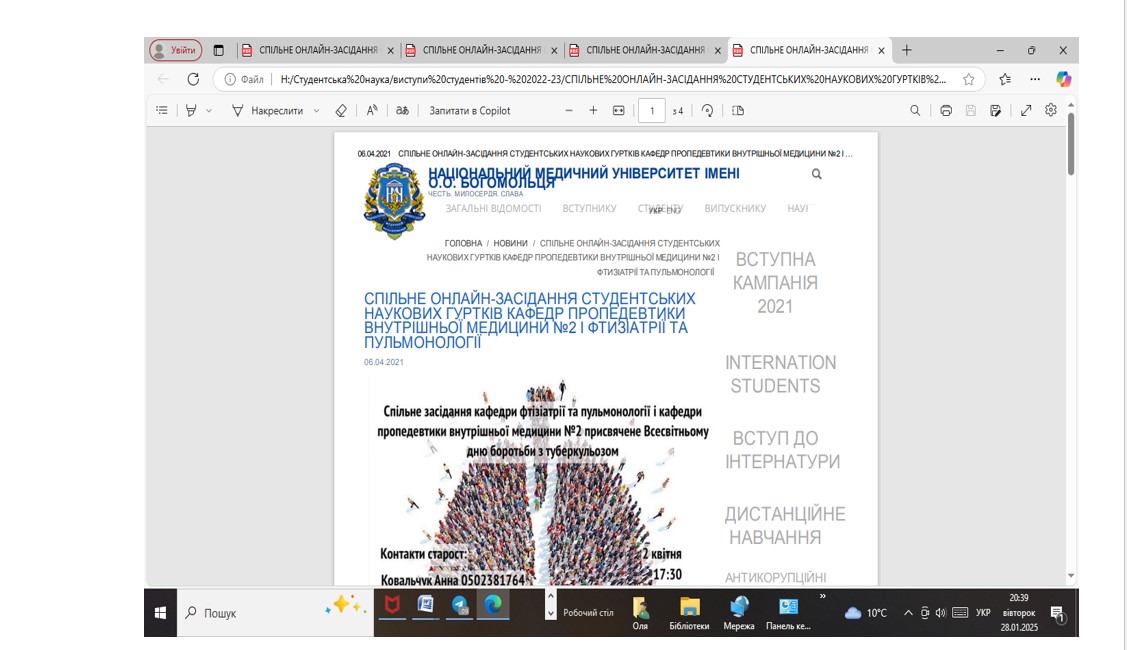Enter full screen mode in PDF viewer
The width and height of the screenshot is (1127, 650).
tap(1026, 111)
